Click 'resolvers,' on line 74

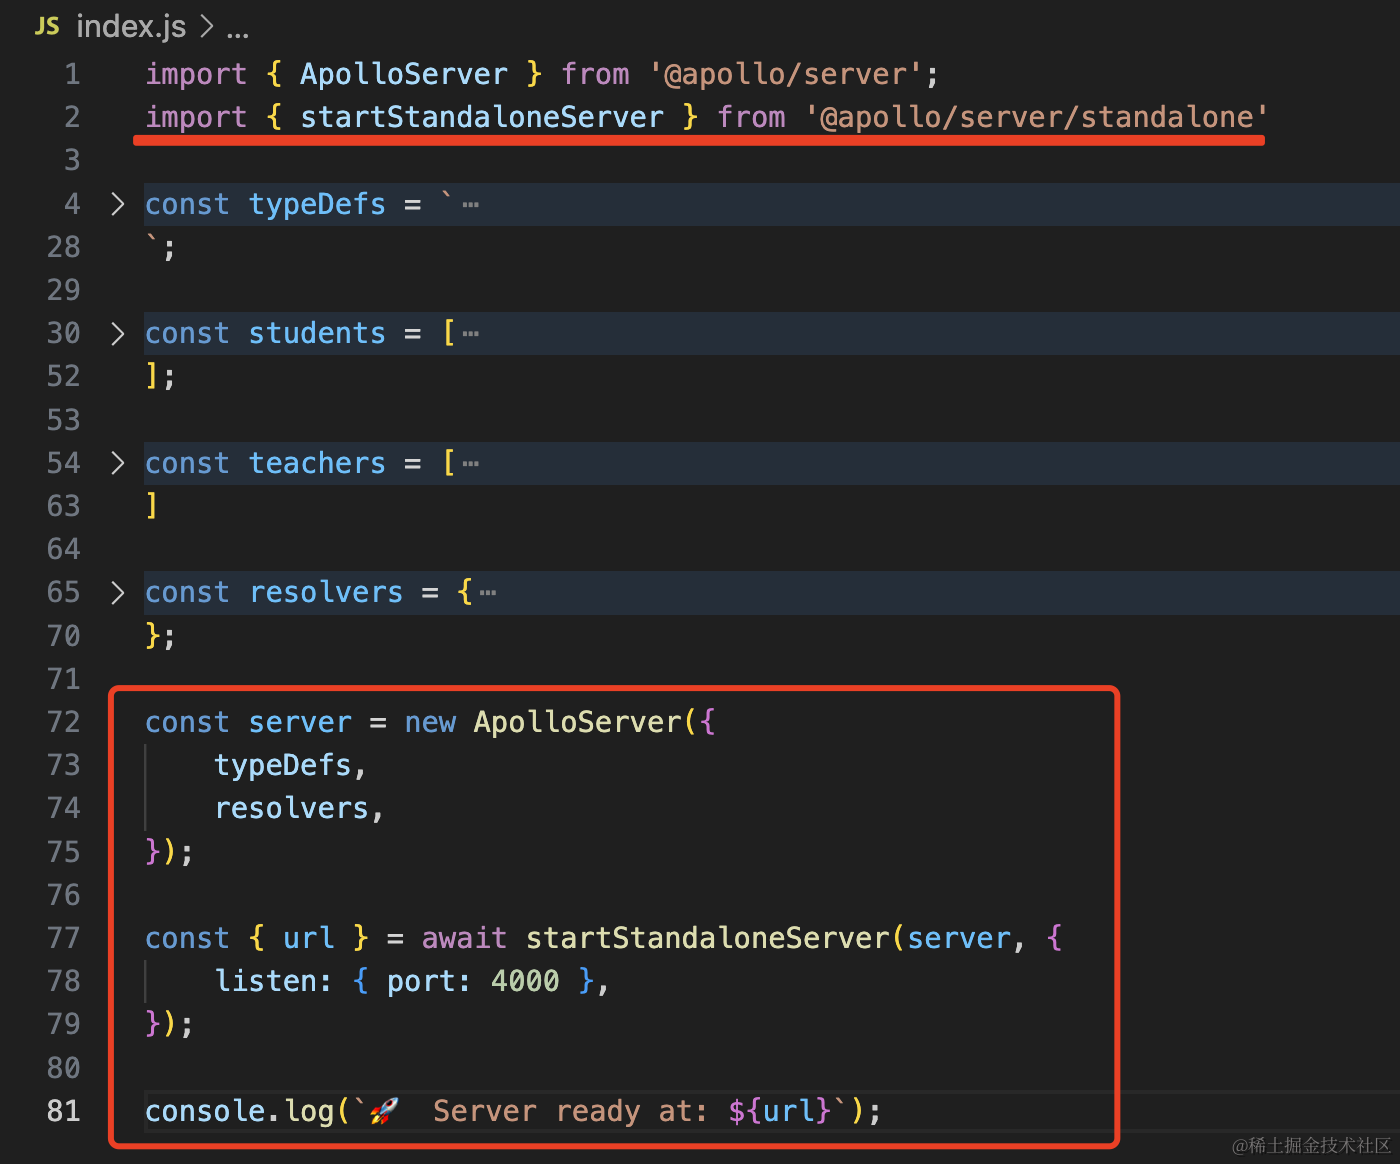click(300, 808)
